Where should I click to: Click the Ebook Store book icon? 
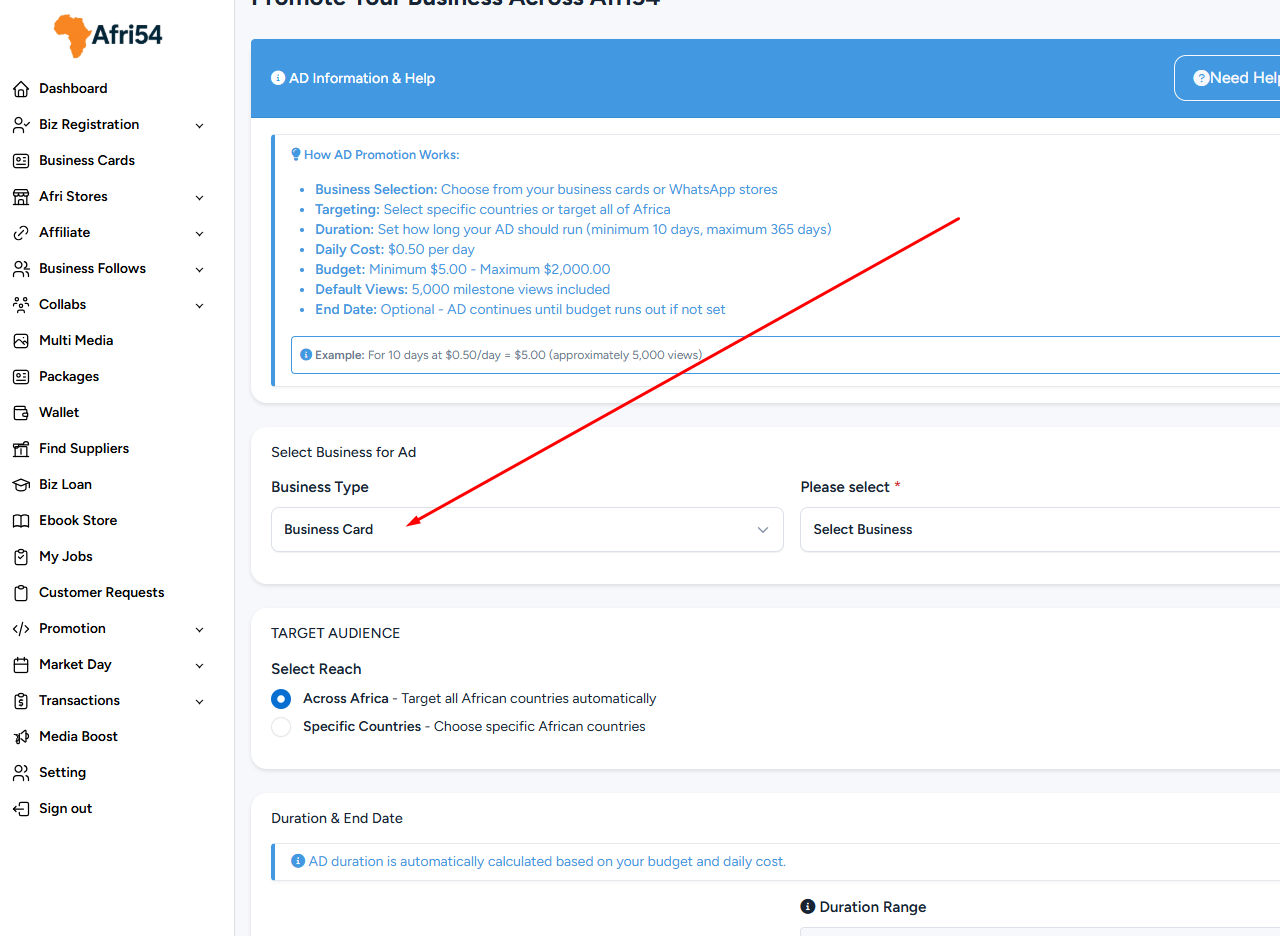click(21, 521)
